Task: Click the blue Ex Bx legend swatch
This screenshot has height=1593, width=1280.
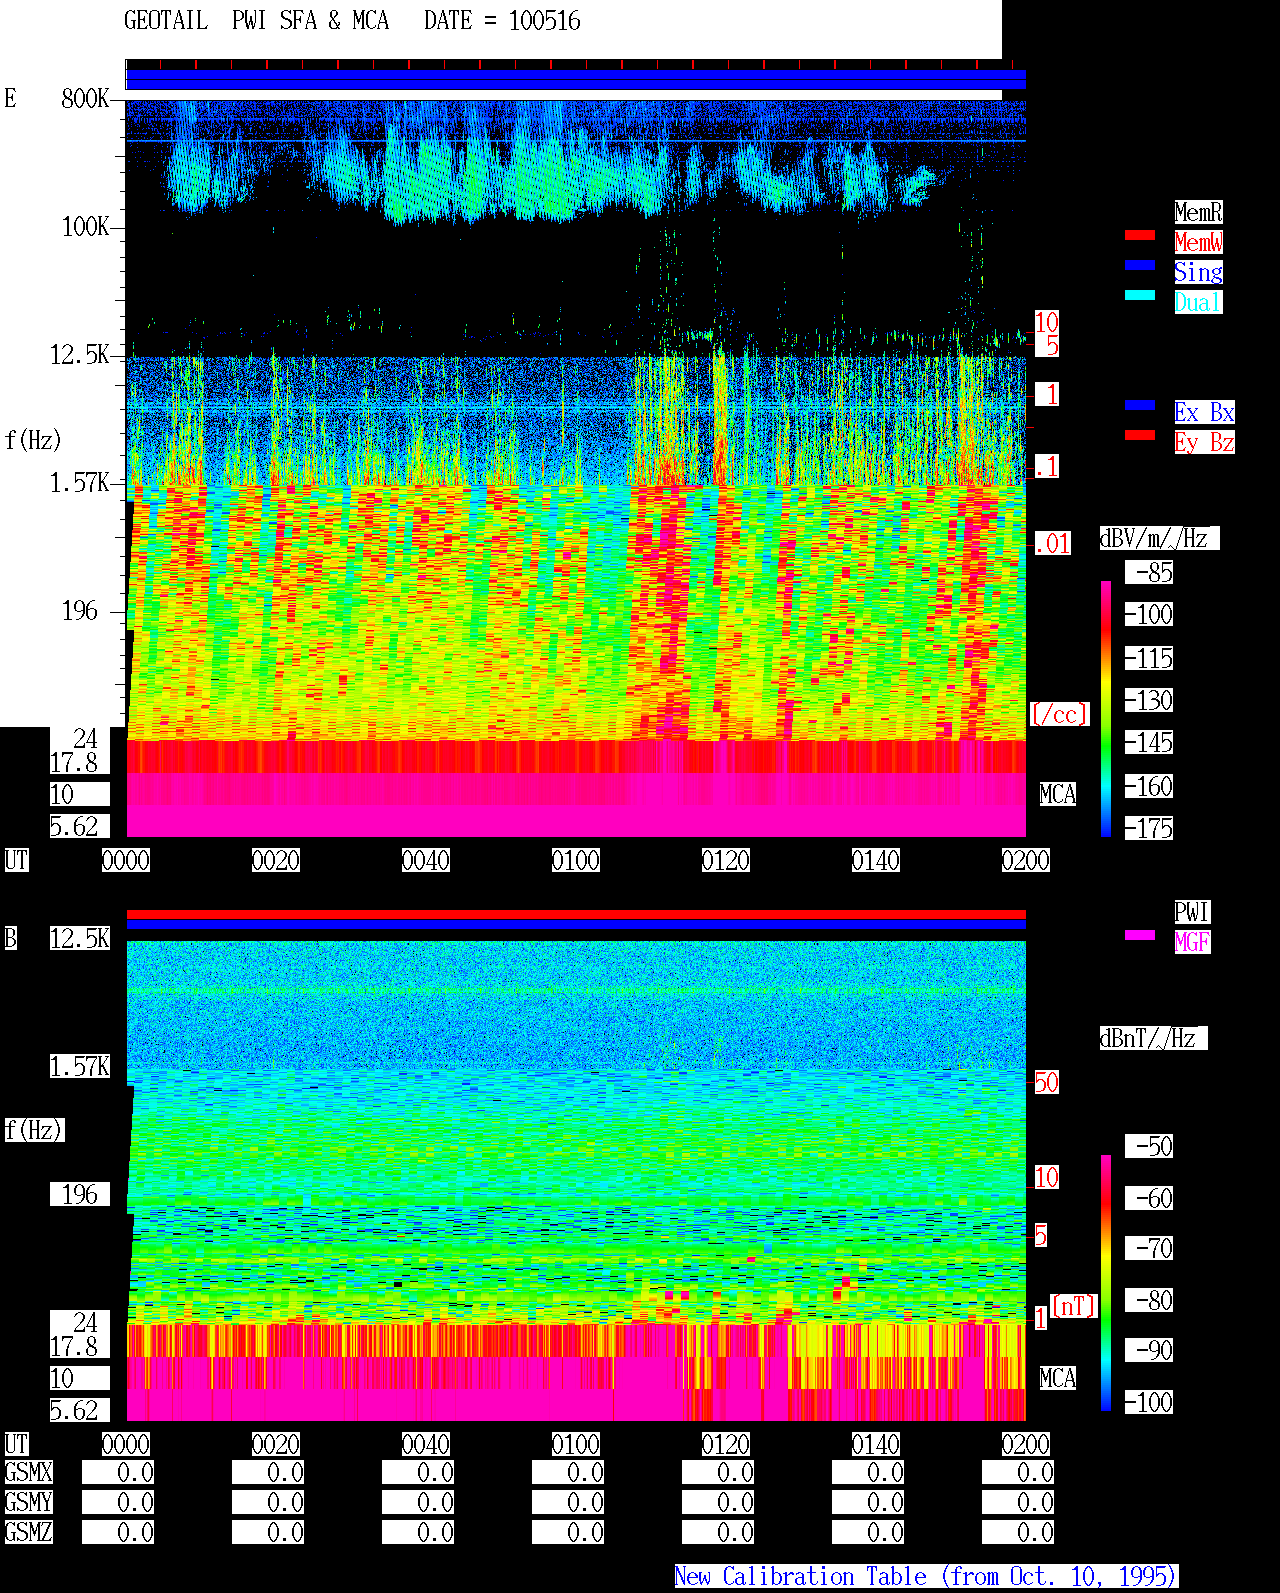Action: coord(1140,405)
